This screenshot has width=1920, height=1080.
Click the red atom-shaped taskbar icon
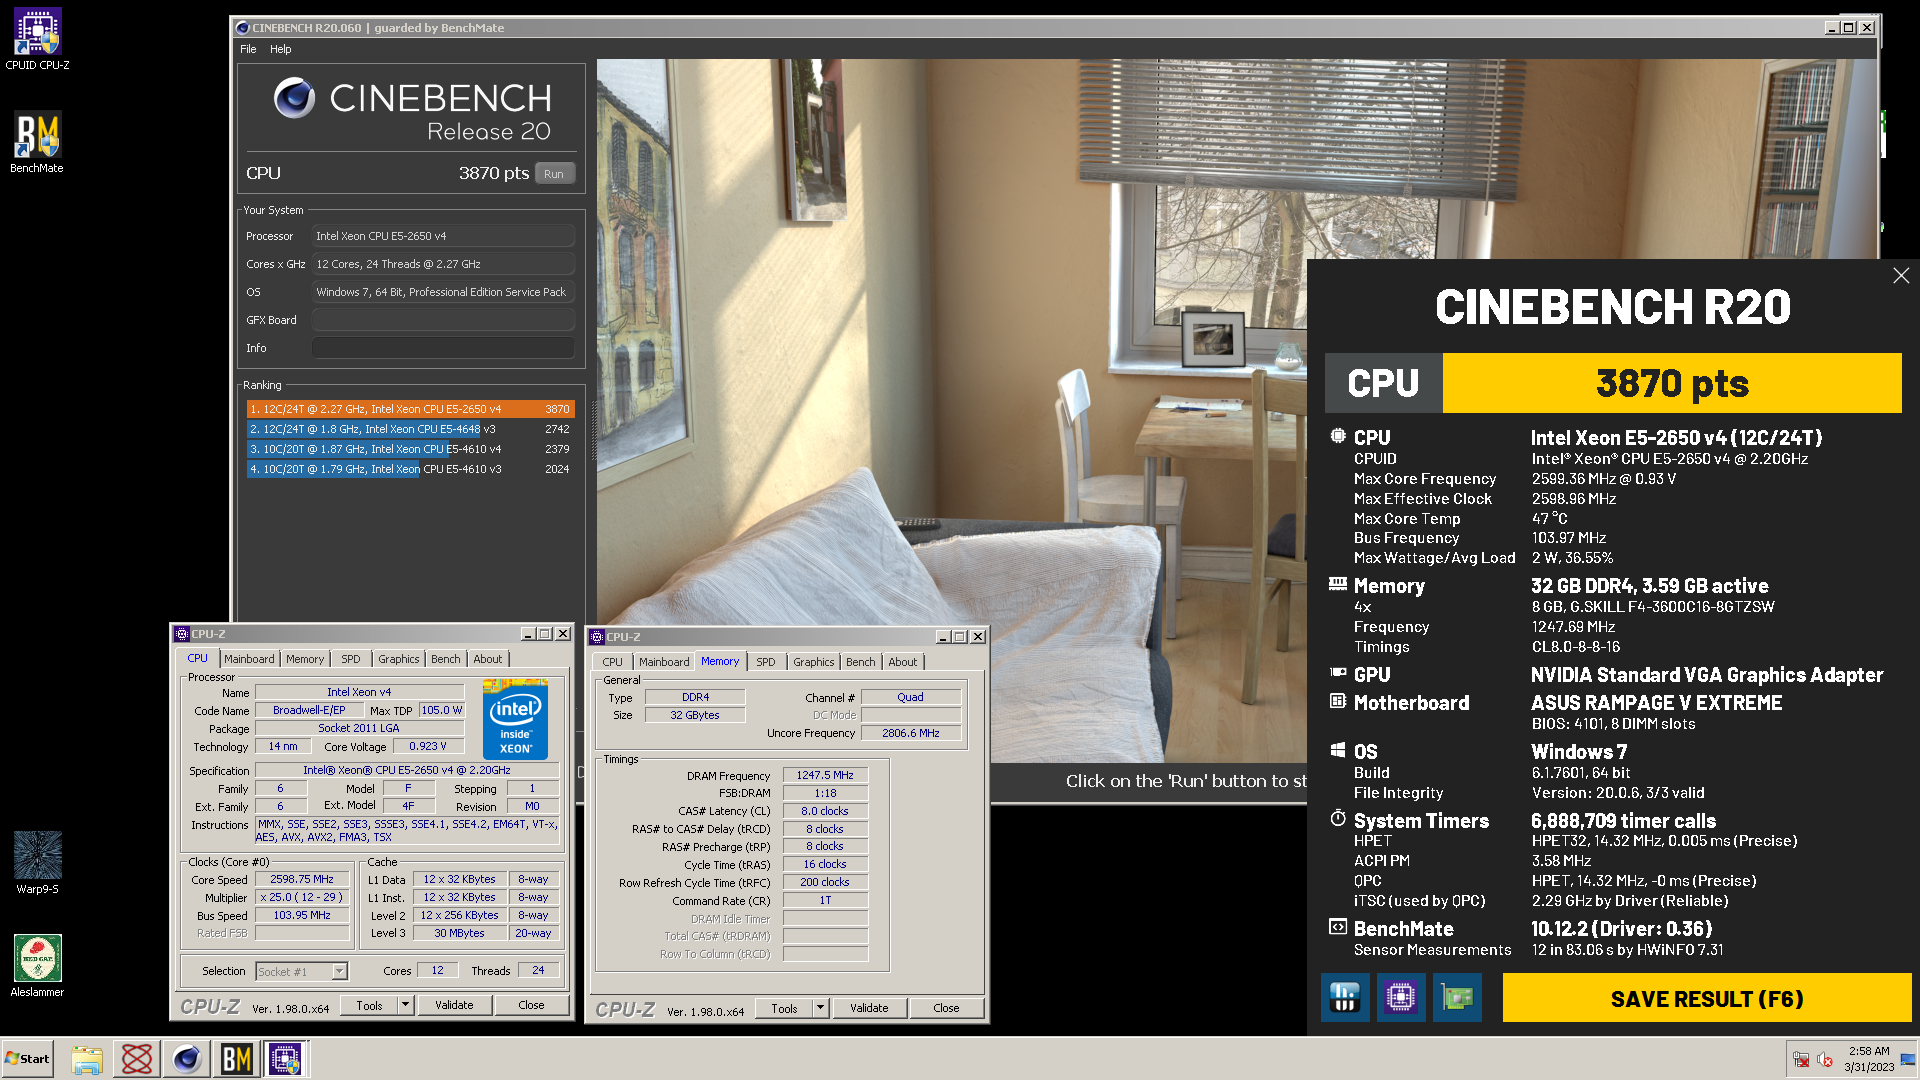(x=137, y=1059)
